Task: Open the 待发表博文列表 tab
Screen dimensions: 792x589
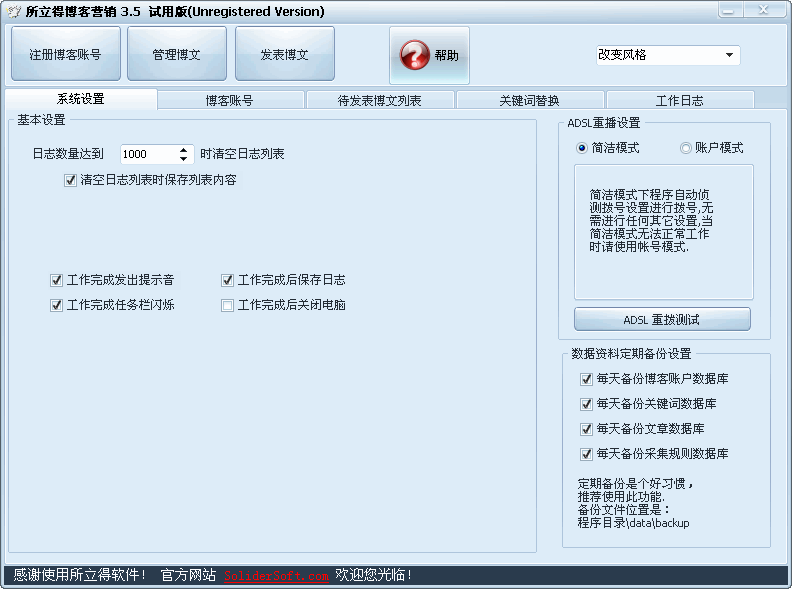Action: tap(380, 101)
